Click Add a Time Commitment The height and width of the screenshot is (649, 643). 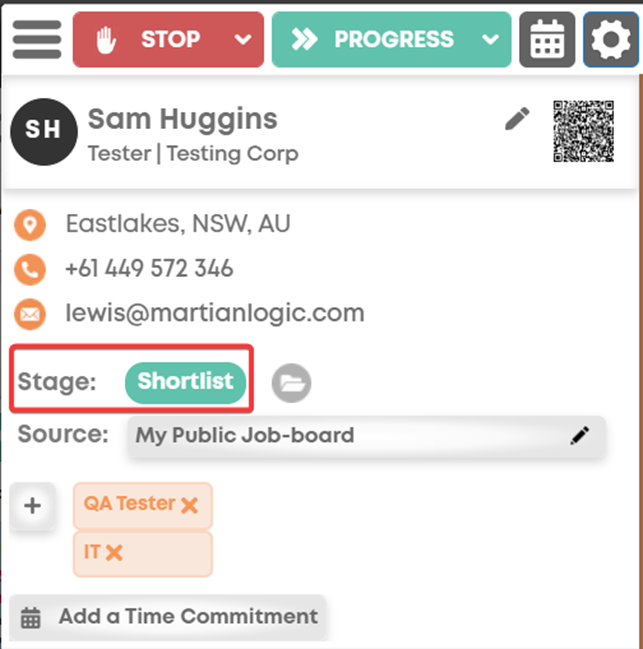coord(168,617)
